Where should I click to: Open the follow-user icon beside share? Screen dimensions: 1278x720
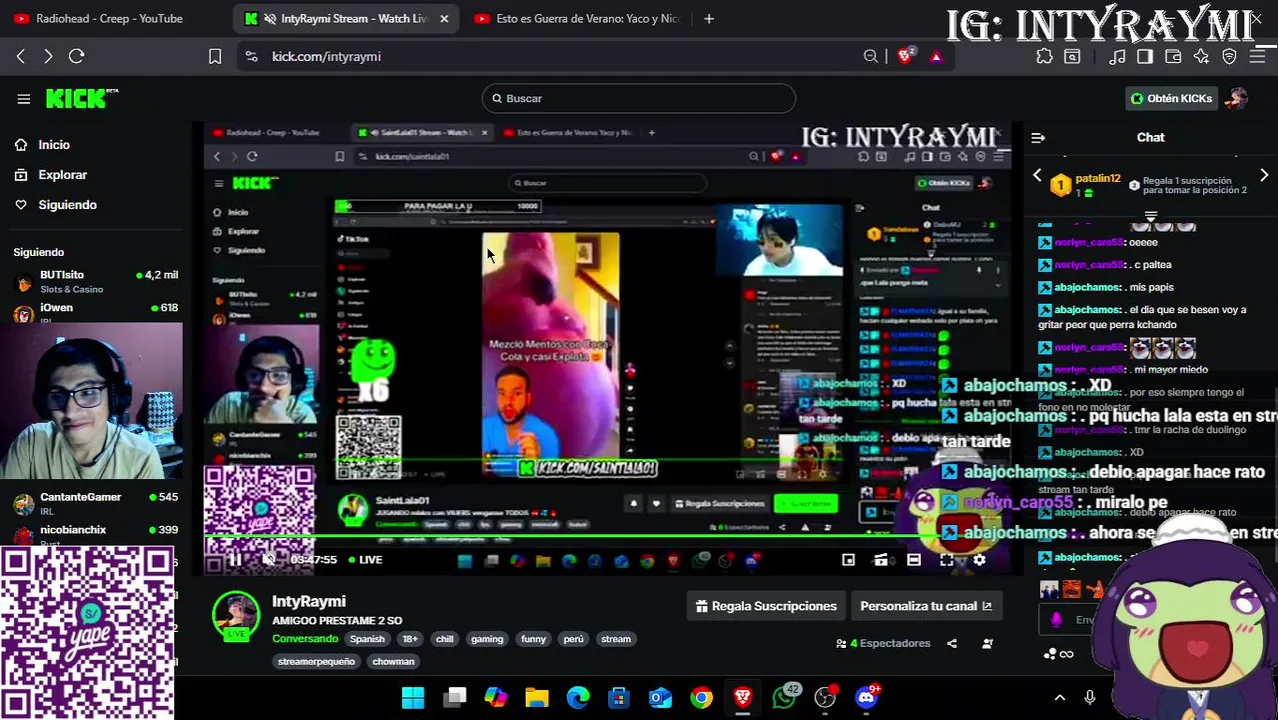tap(987, 643)
